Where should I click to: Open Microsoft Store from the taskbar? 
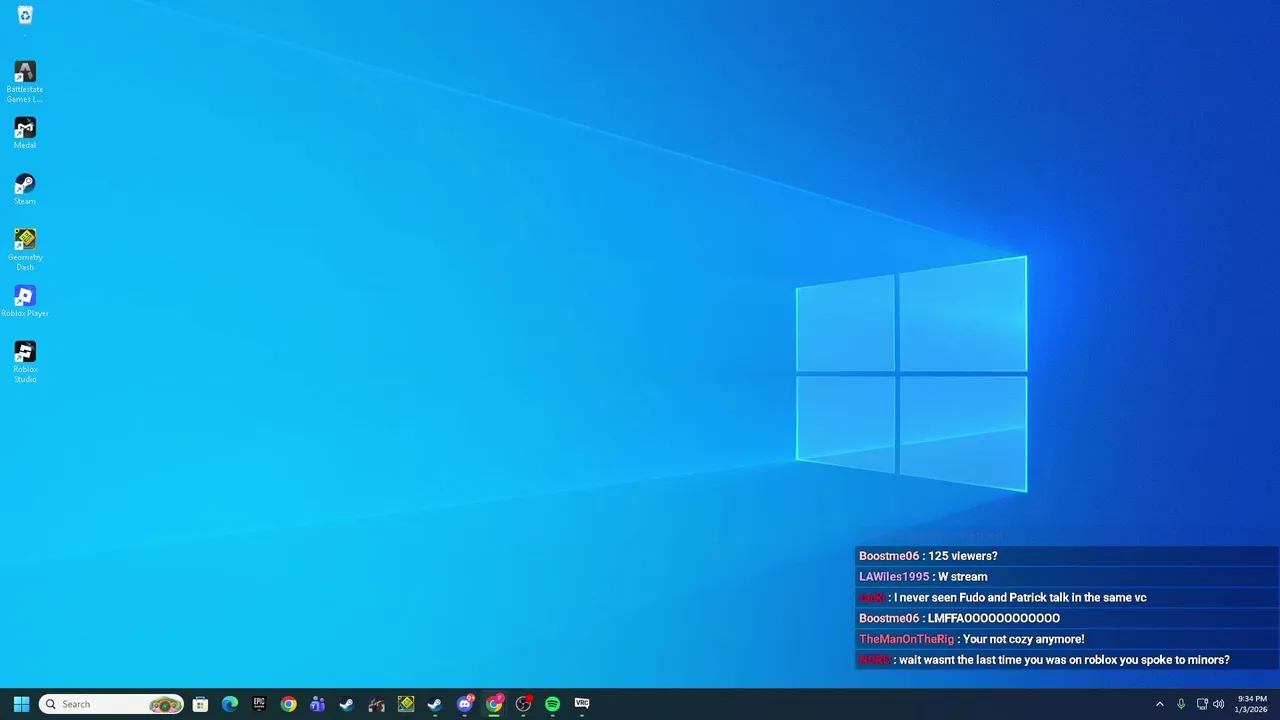coord(200,704)
